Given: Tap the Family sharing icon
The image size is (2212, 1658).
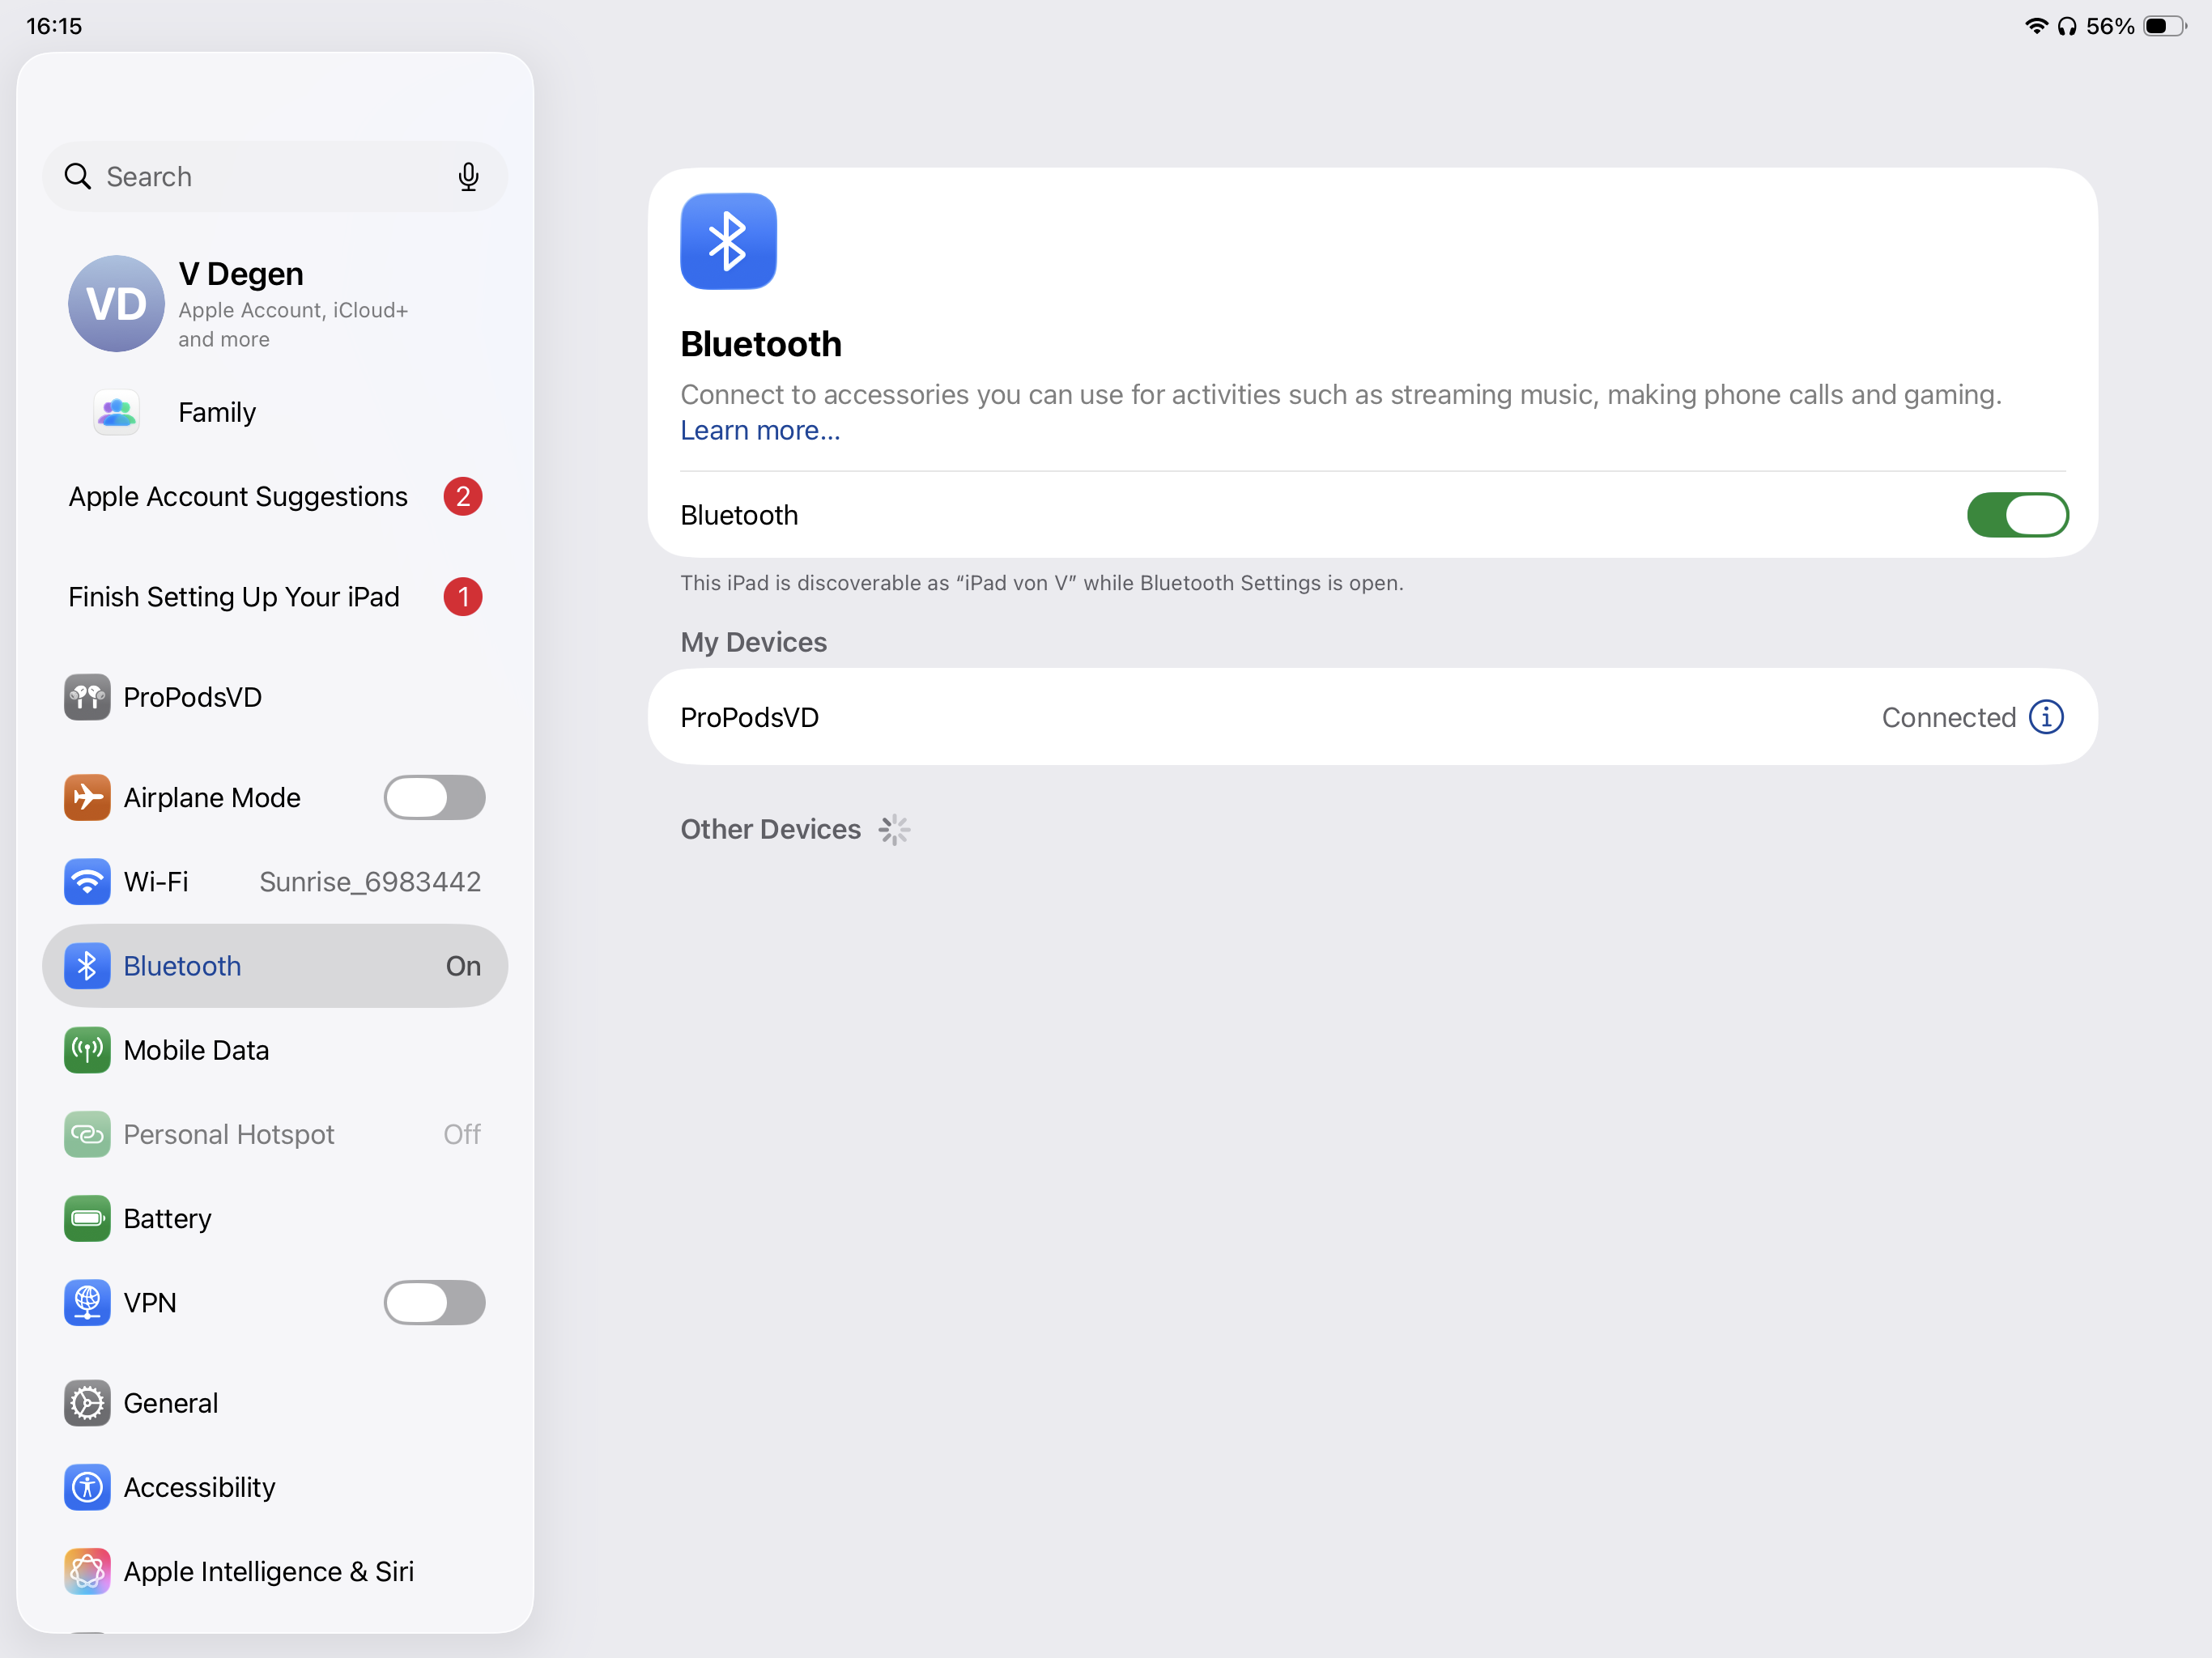Looking at the screenshot, I should (116, 412).
